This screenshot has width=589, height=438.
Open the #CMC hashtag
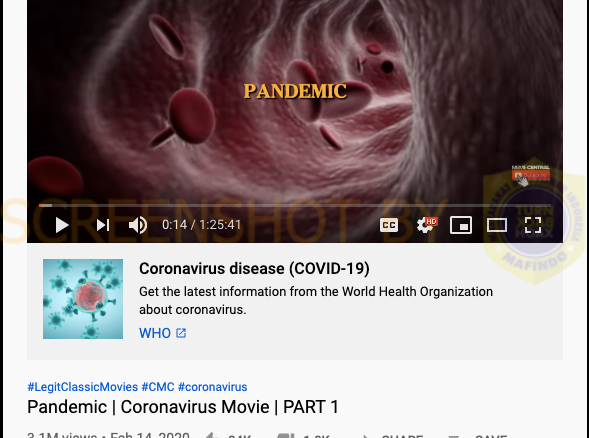[x=158, y=387]
